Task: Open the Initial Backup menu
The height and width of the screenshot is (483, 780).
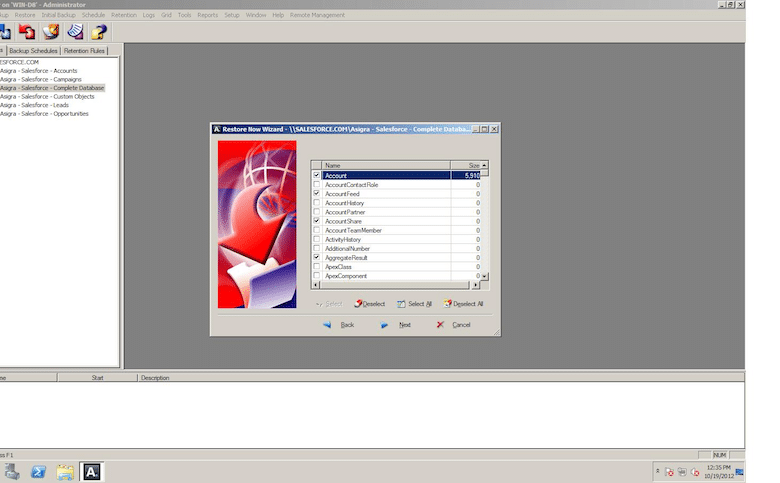Action: tap(58, 15)
